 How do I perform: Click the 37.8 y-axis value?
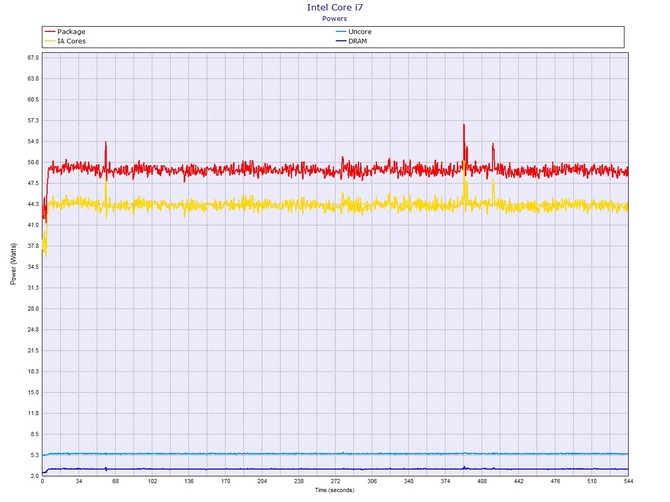[x=33, y=246]
